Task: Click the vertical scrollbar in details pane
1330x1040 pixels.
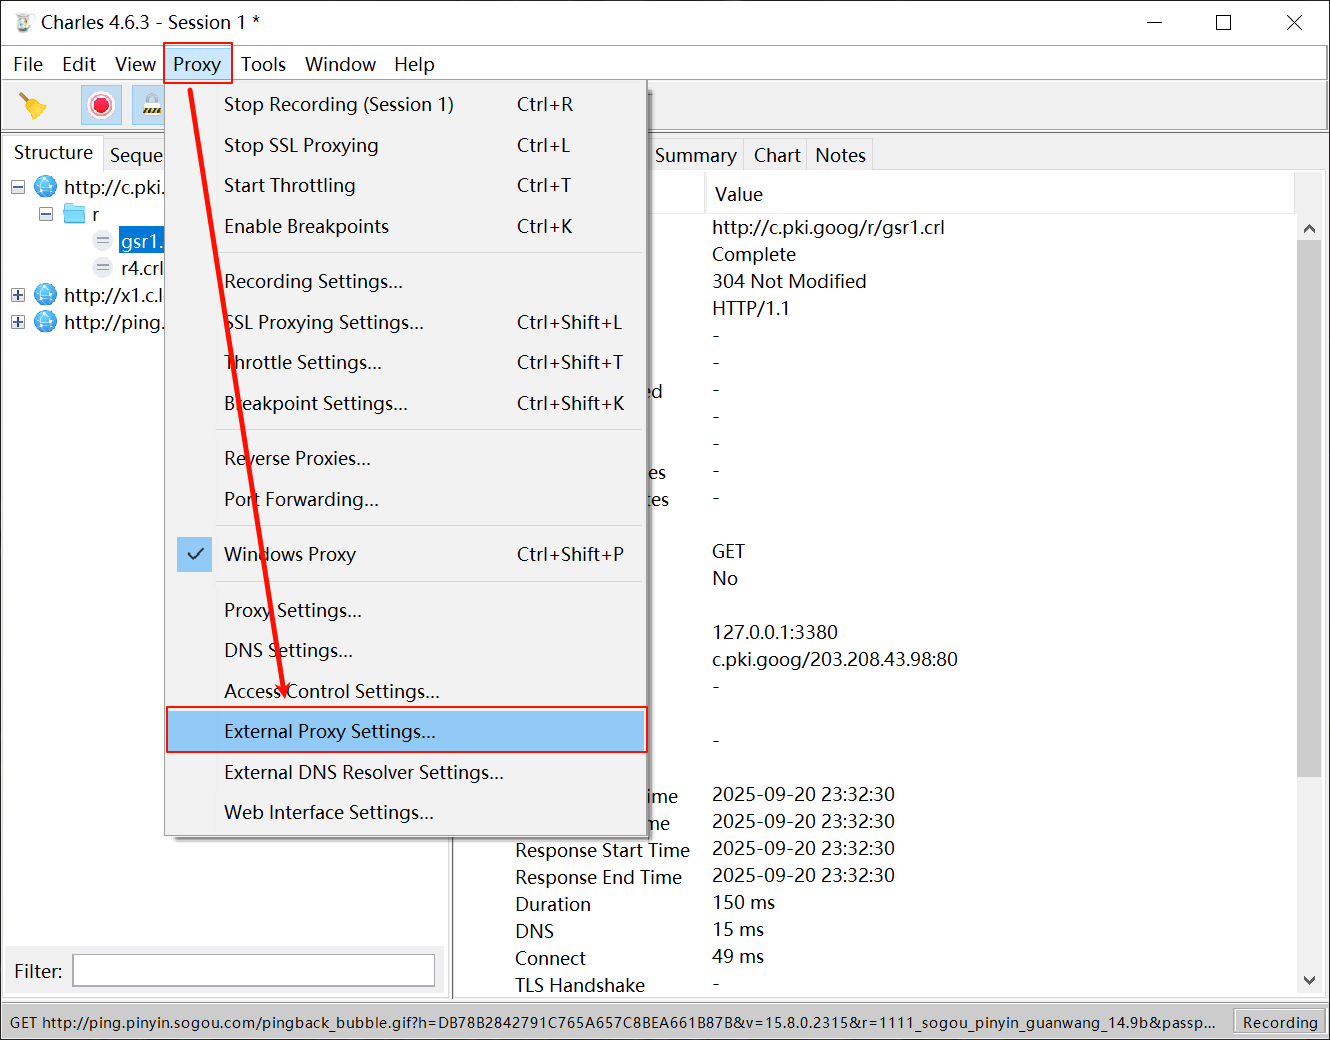Action: (1309, 509)
